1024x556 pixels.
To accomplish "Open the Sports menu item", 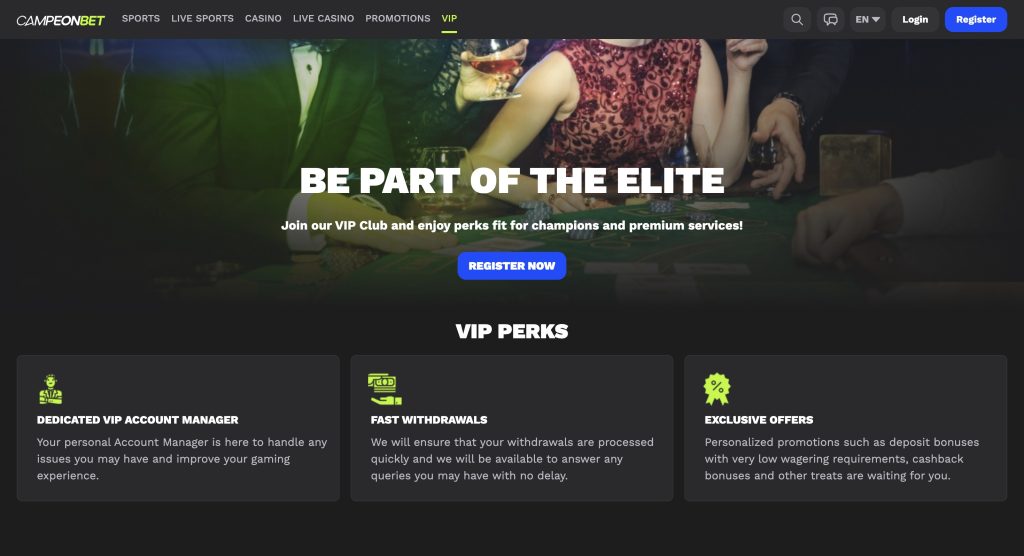I will (140, 18).
